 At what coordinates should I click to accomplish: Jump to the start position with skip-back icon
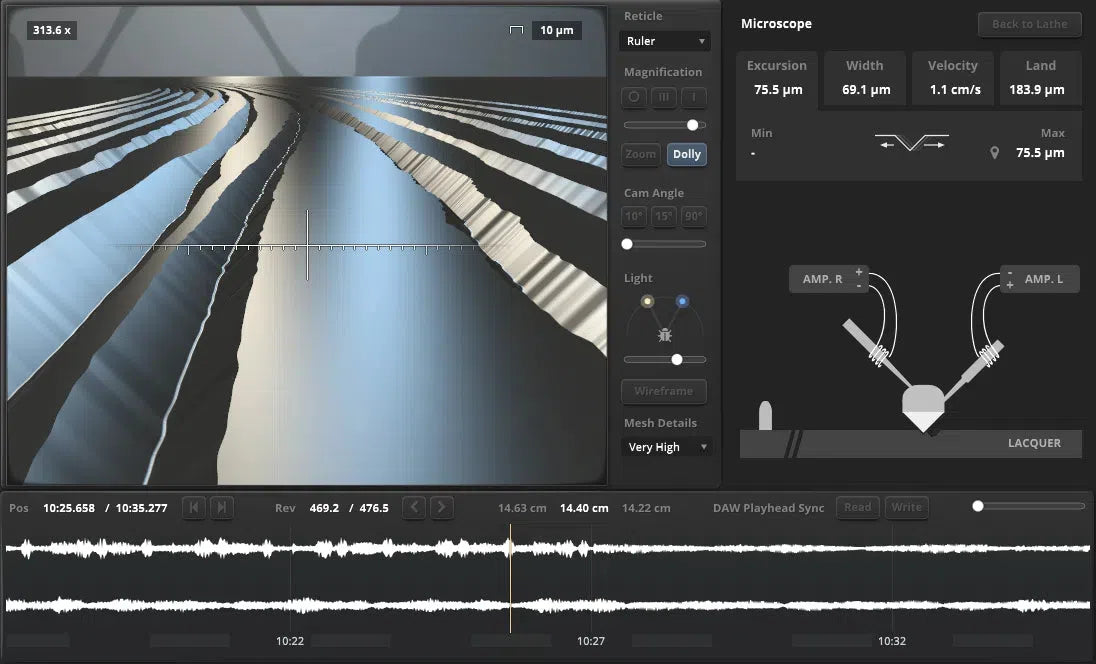[x=194, y=508]
